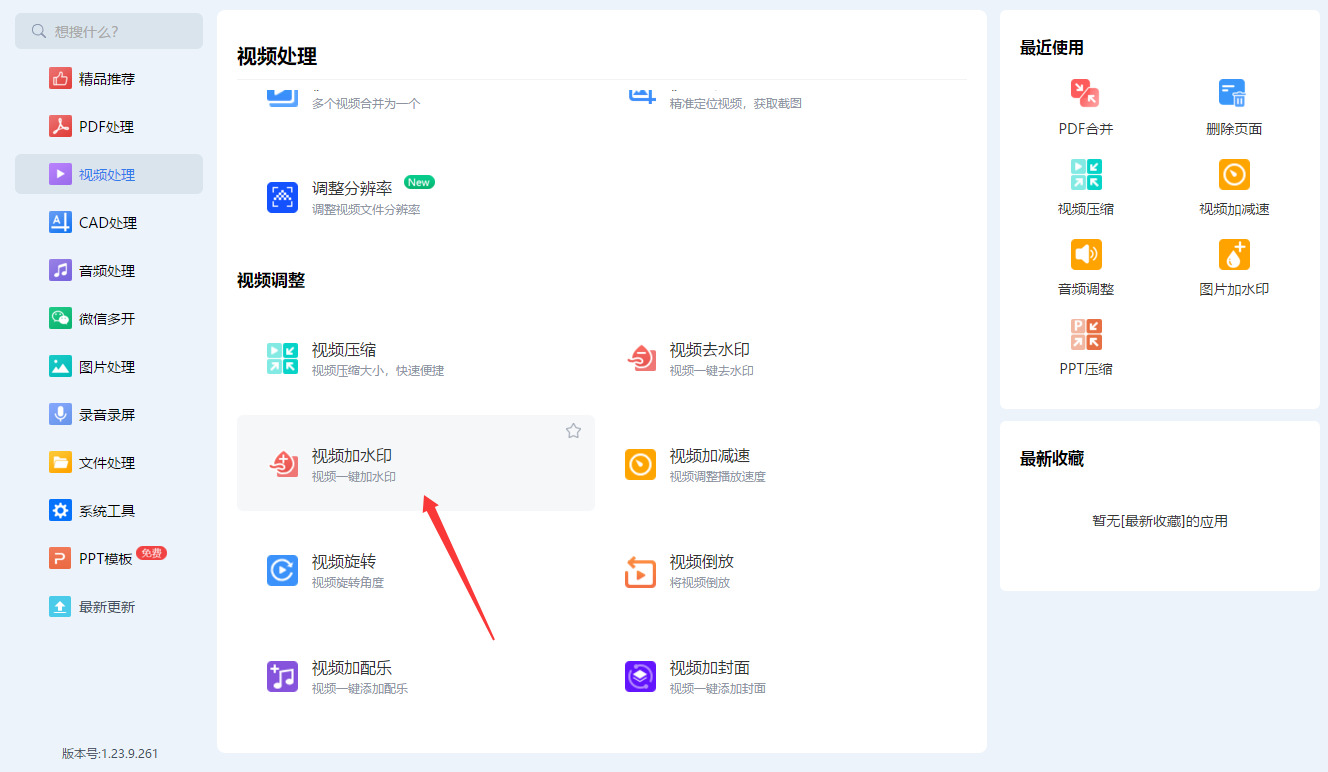This screenshot has height=772, width=1328.
Task: Click the New badge beside 调整分辨率
Action: [x=419, y=182]
